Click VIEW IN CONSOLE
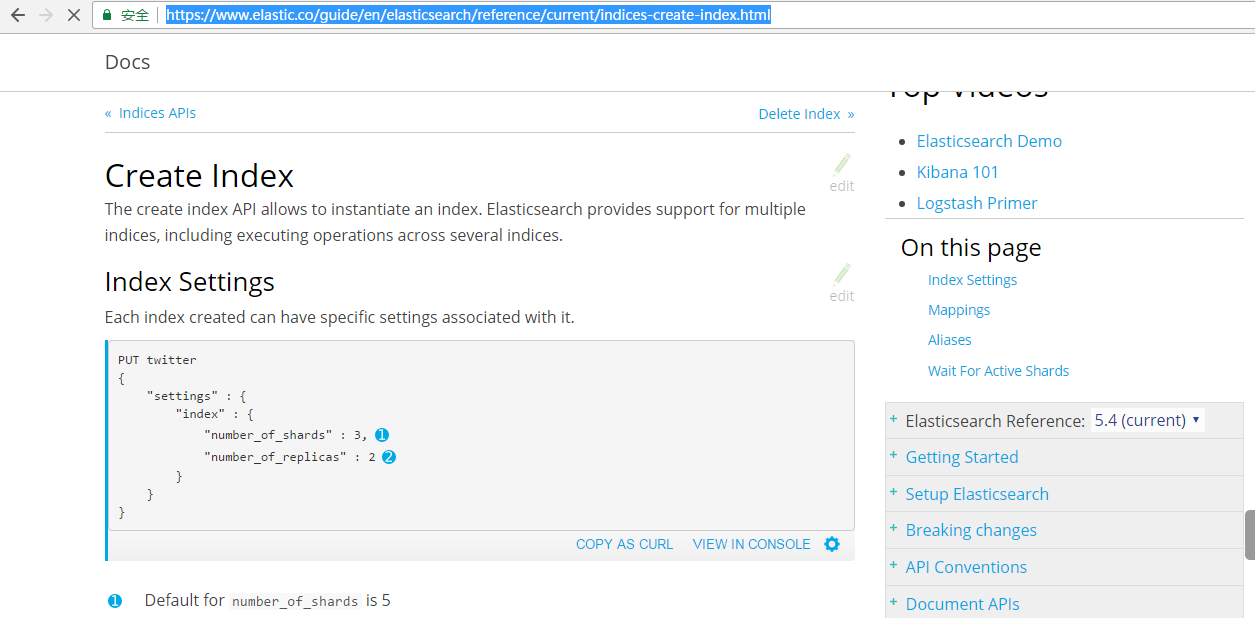The height and width of the screenshot is (618, 1255). pyautogui.click(x=752, y=544)
